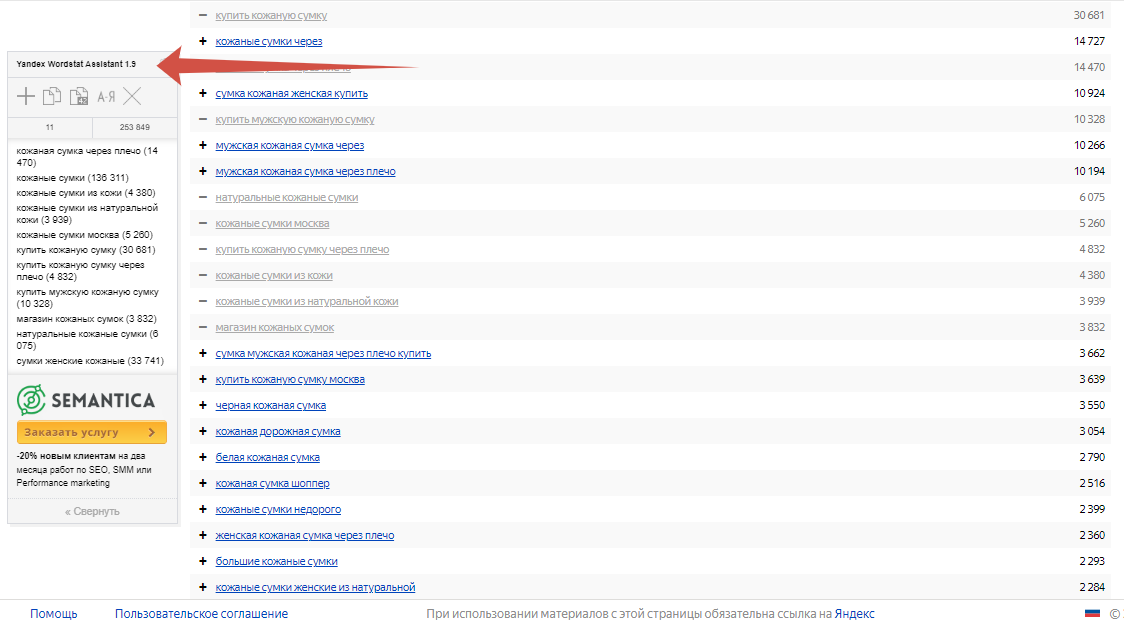Remove 'купить кожаную сумку' via its minus icon

pyautogui.click(x=203, y=16)
